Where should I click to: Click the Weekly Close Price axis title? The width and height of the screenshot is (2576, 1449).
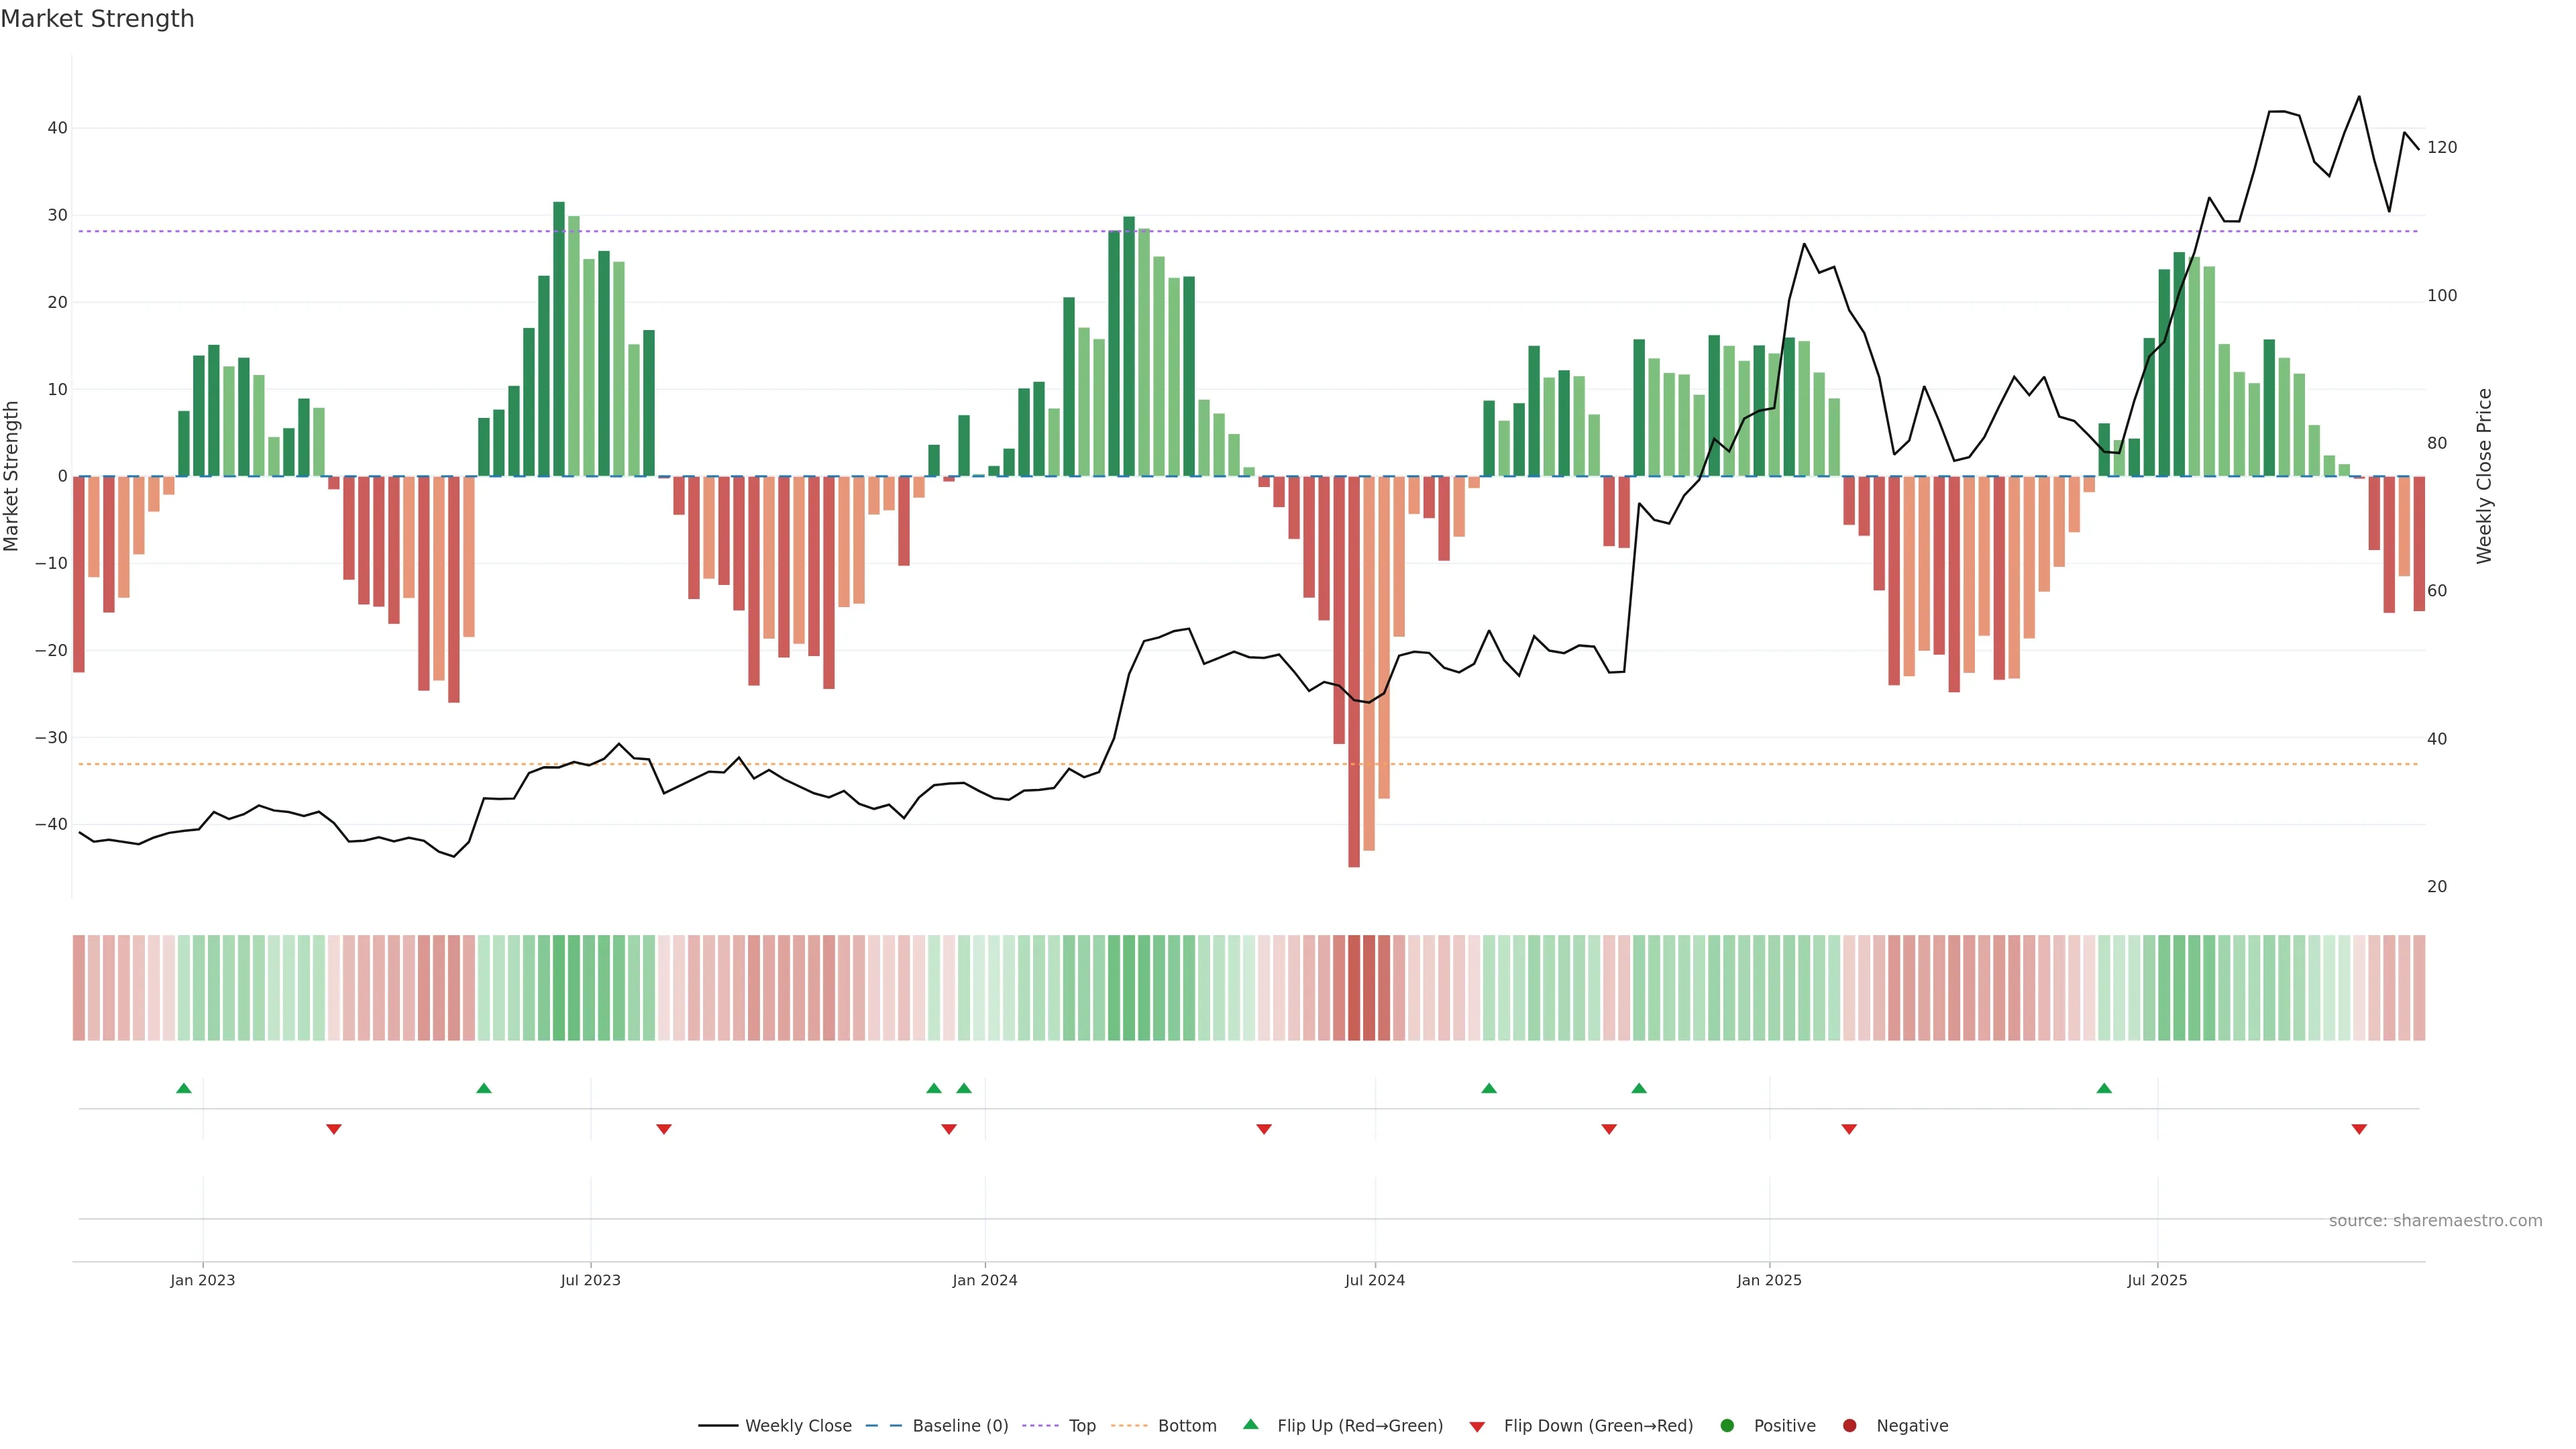click(x=2485, y=476)
